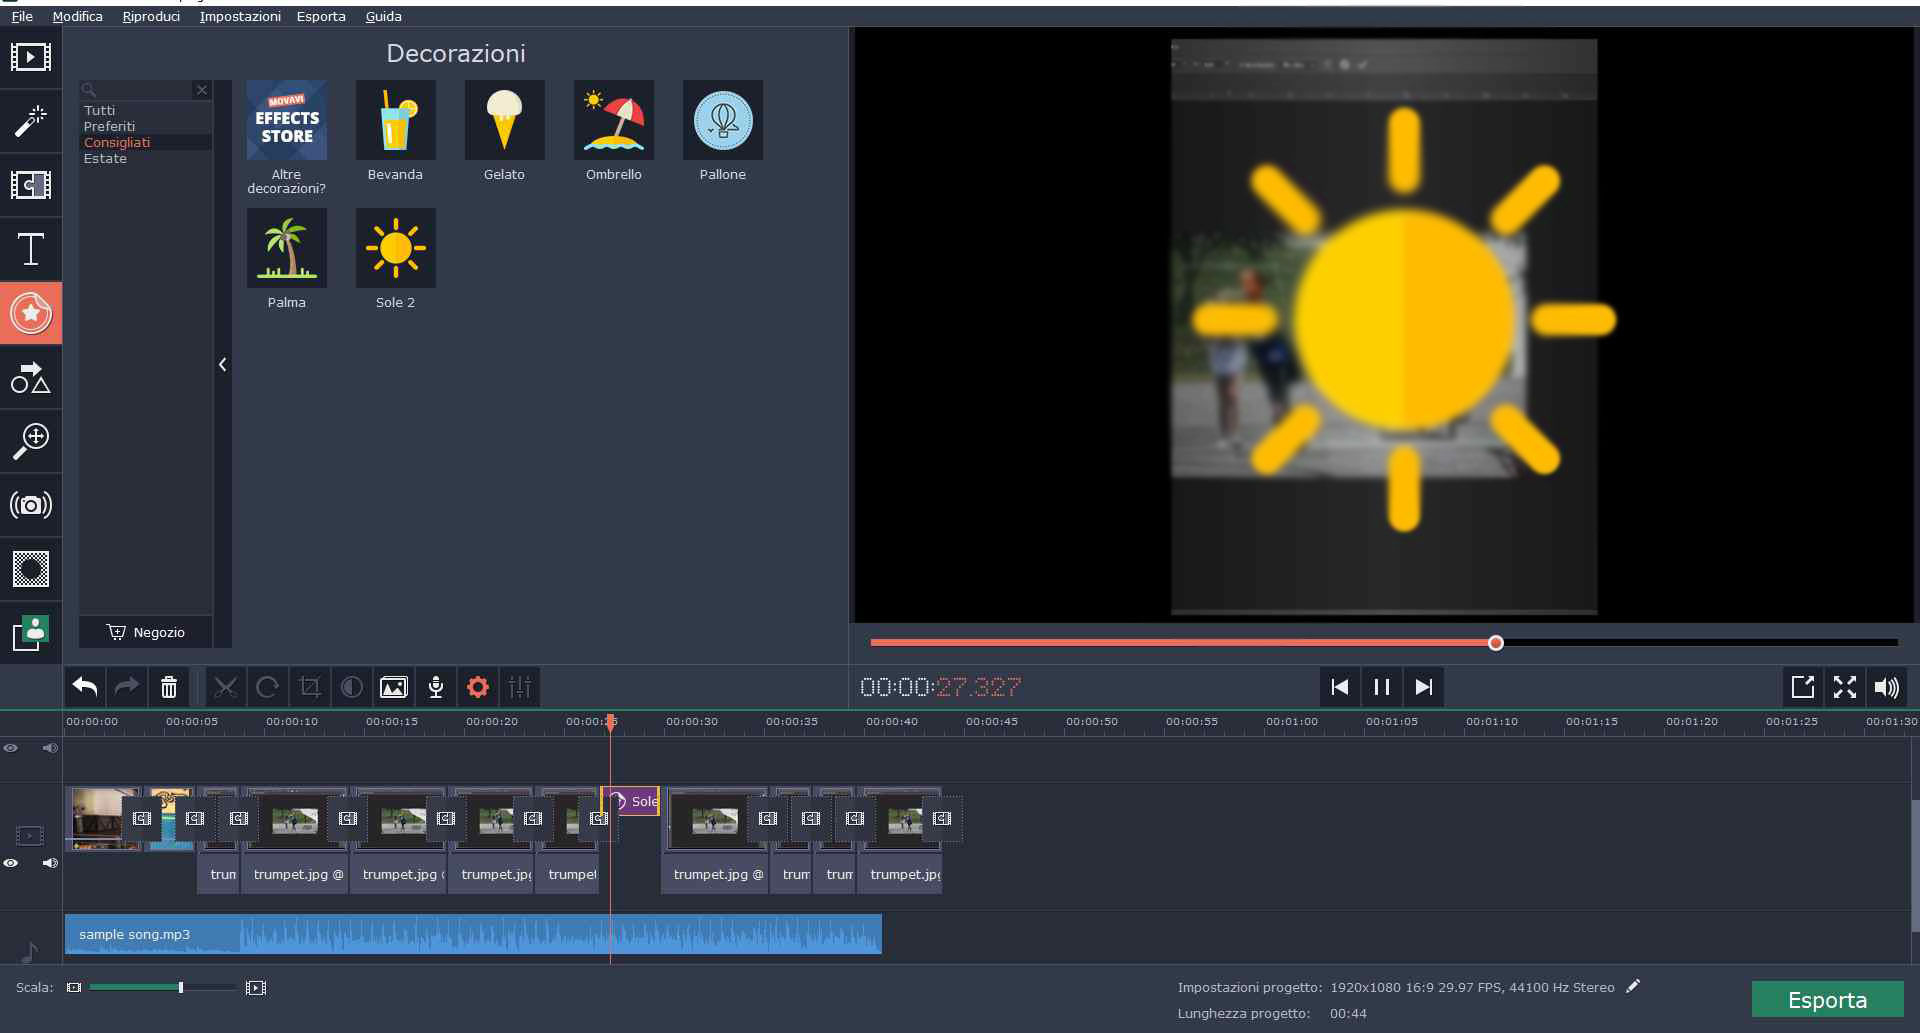
Task: Open the Negozio store button
Action: pyautogui.click(x=146, y=632)
